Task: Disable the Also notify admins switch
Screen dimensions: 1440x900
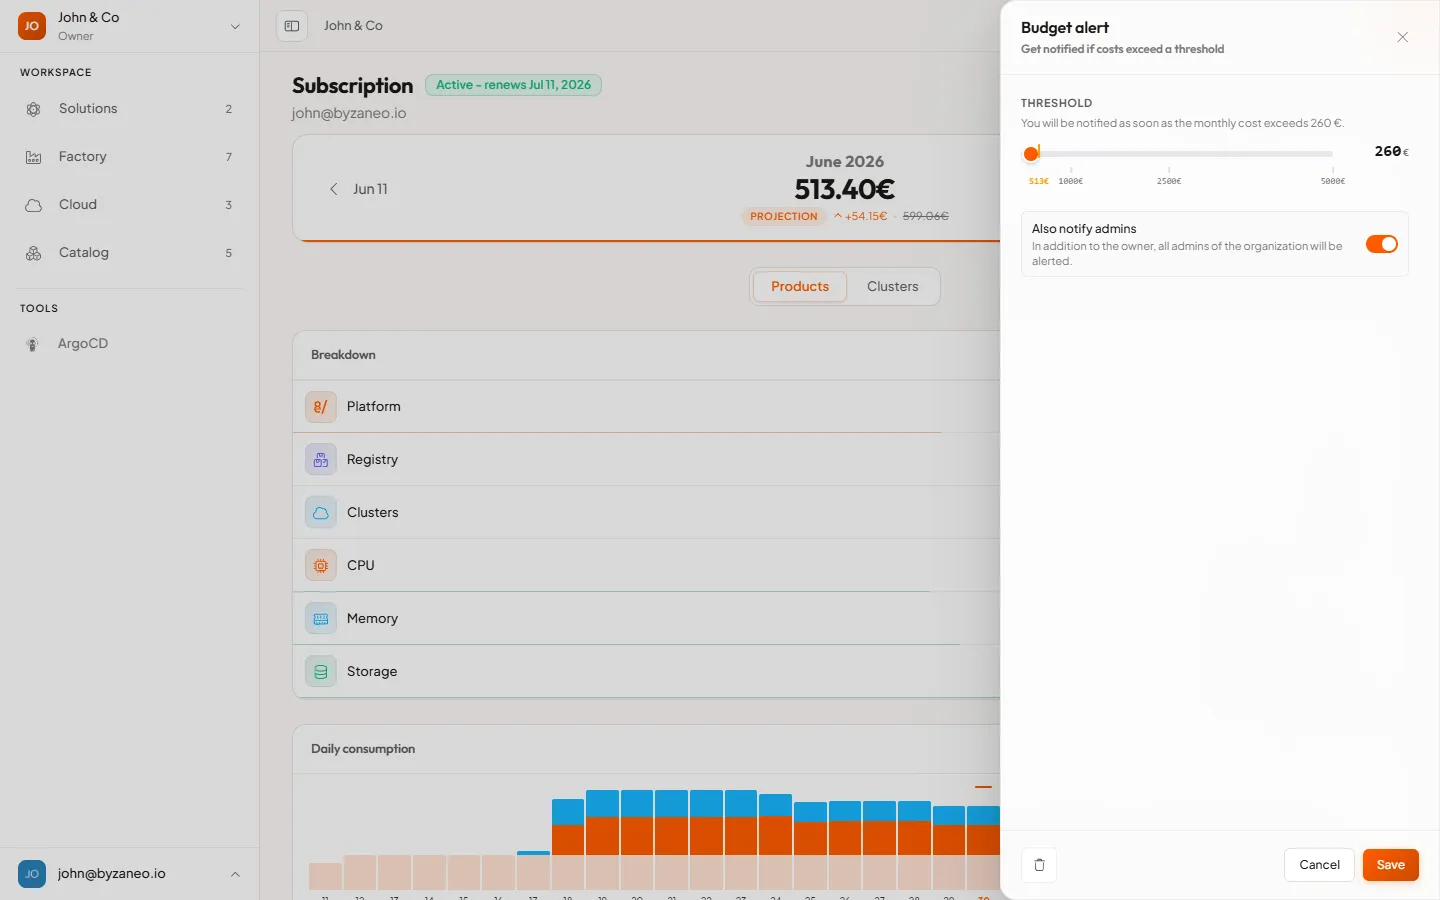Action: (x=1382, y=244)
